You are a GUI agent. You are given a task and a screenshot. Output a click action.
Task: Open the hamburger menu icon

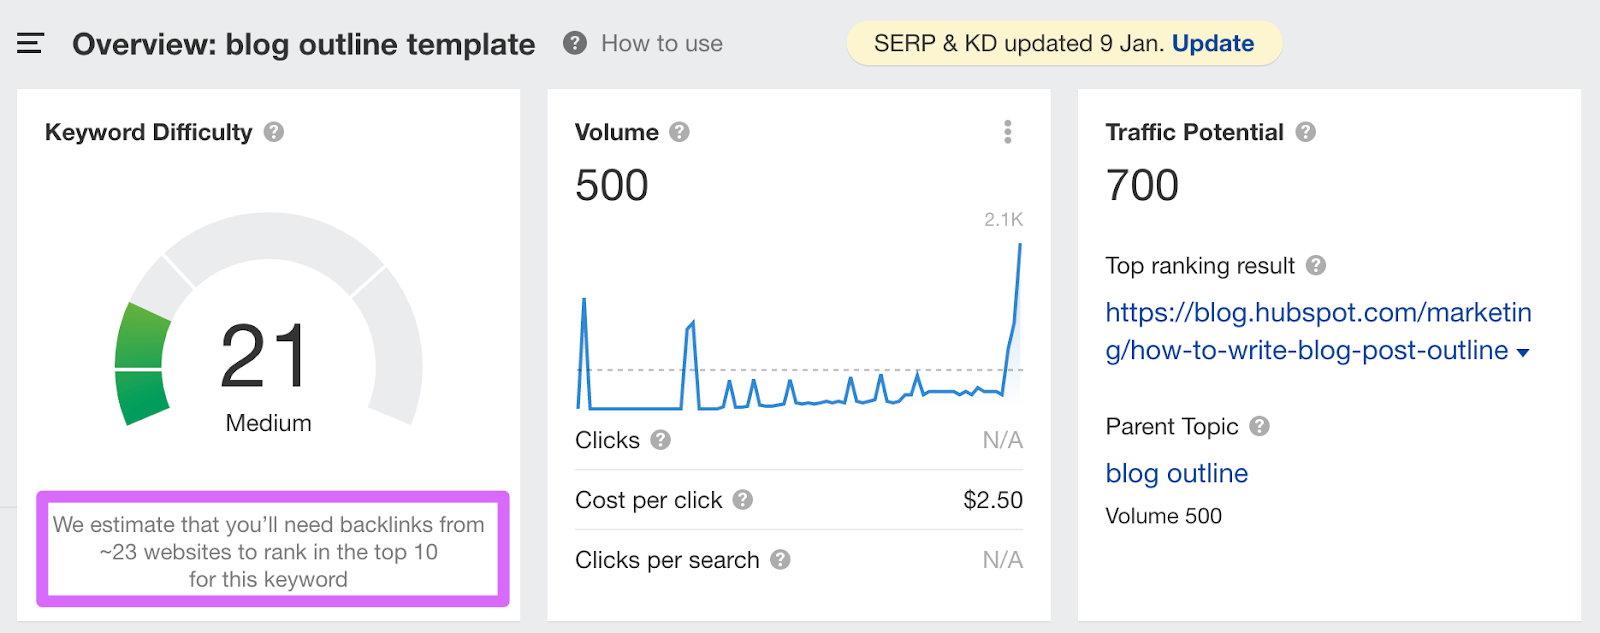[30, 44]
